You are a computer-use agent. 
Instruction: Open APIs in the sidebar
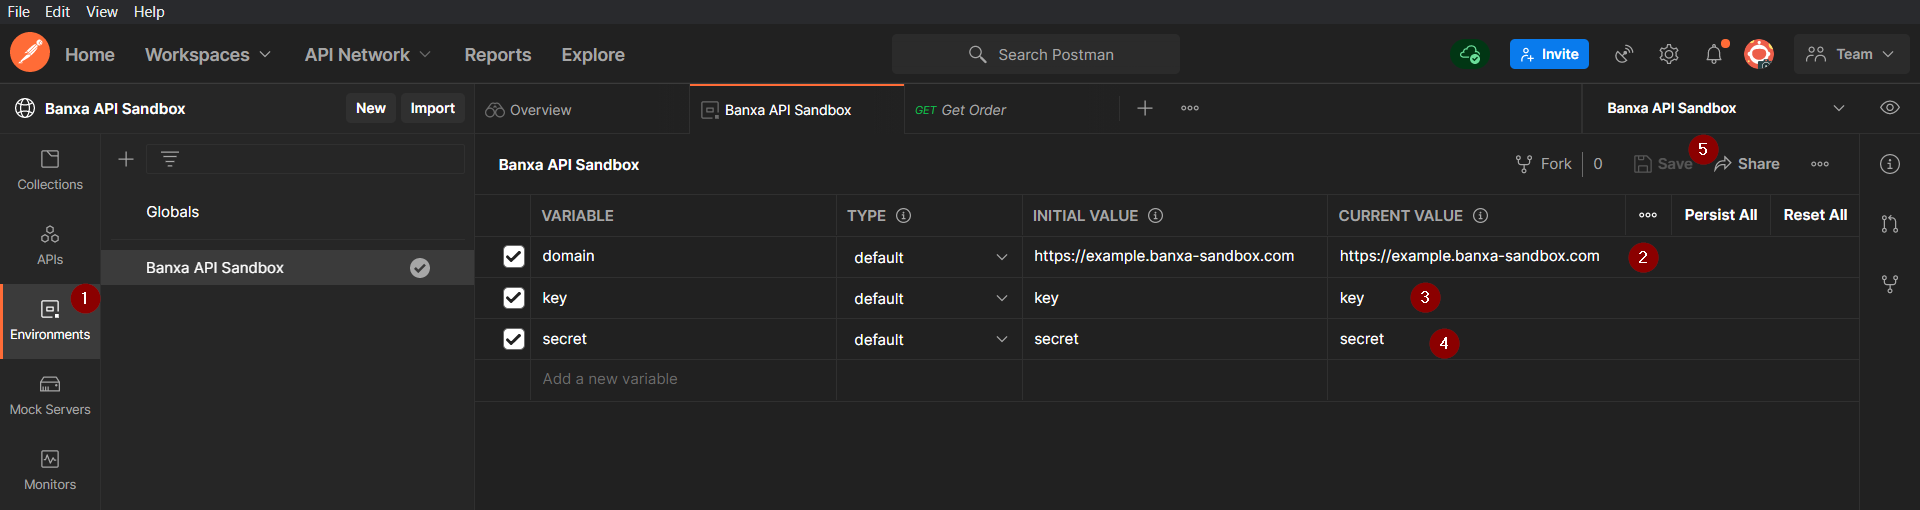click(x=50, y=245)
